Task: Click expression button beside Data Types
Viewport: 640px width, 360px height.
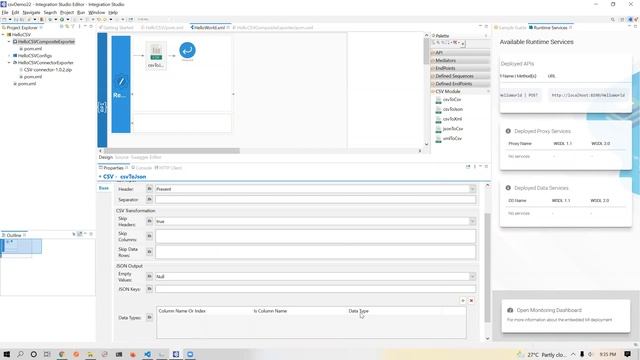Action: pyautogui.click(x=149, y=317)
